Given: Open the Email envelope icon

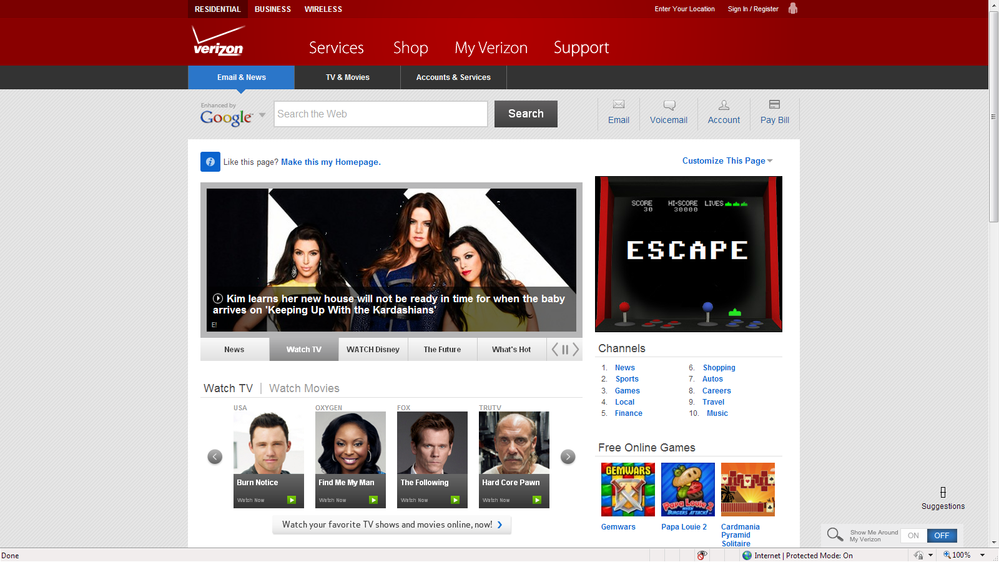Looking at the screenshot, I should coord(618,105).
